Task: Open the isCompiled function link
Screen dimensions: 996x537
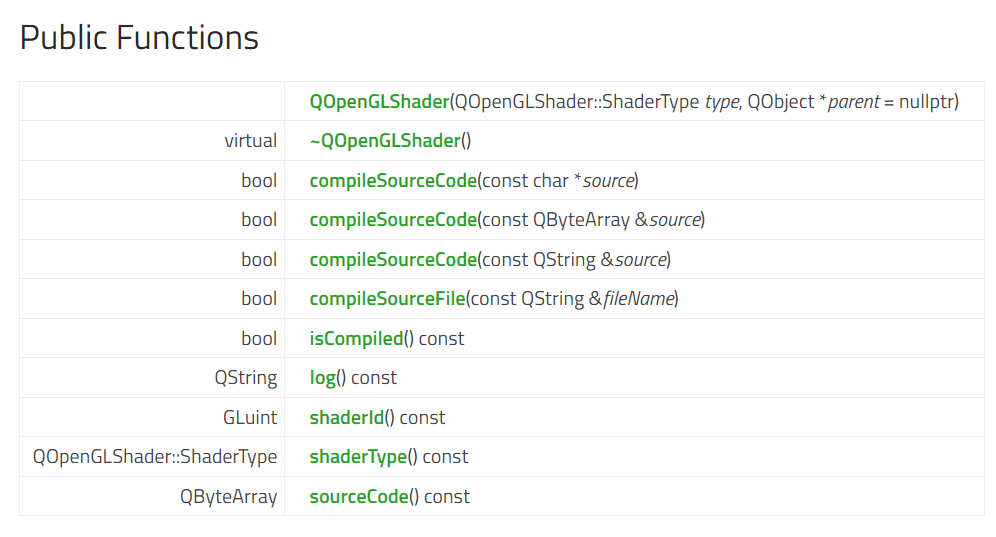Action: point(356,338)
